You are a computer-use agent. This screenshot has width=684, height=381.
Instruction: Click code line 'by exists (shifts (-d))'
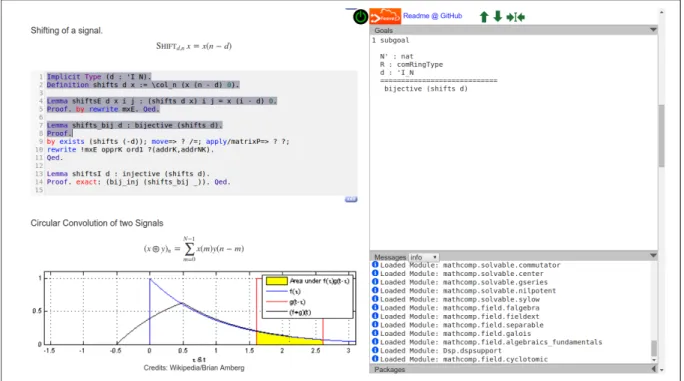pos(168,141)
